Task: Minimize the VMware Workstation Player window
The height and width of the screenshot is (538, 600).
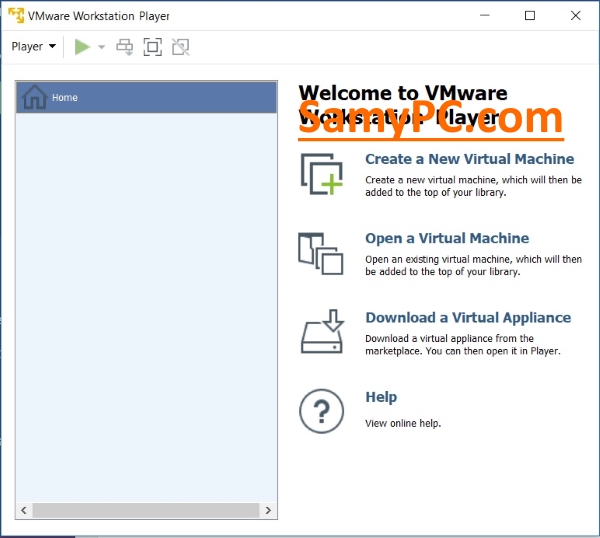Action: pyautogui.click(x=485, y=16)
